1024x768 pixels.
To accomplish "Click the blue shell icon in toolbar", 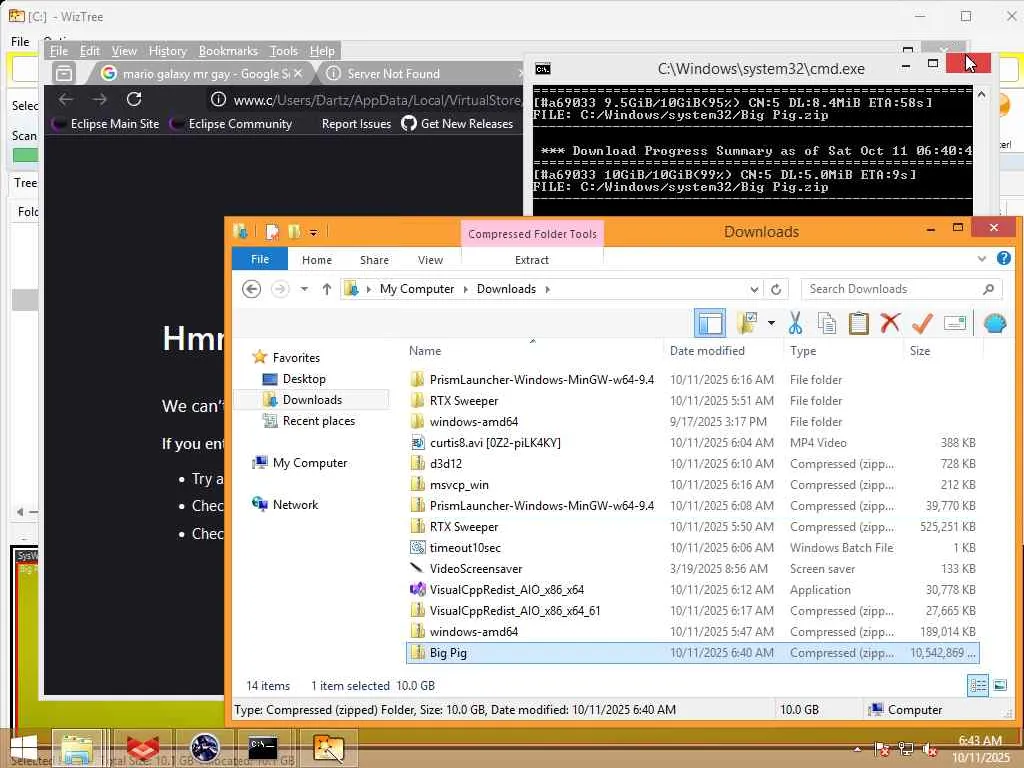I will tap(995, 323).
